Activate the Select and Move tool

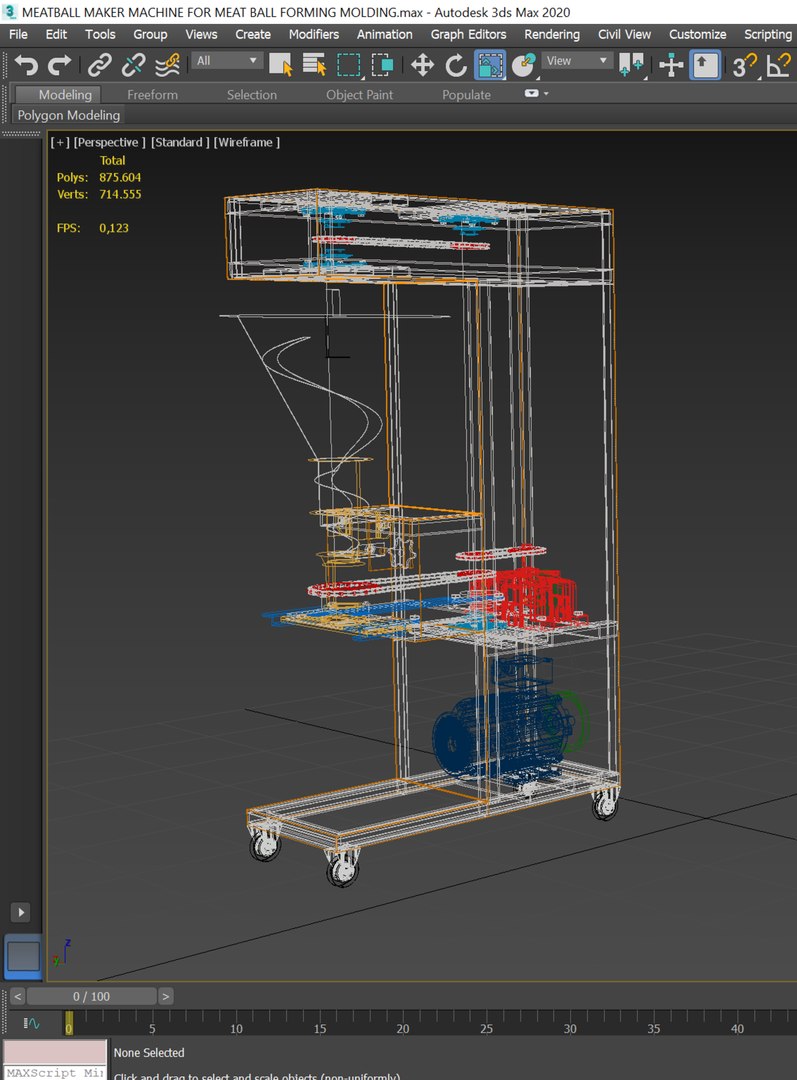pos(422,65)
